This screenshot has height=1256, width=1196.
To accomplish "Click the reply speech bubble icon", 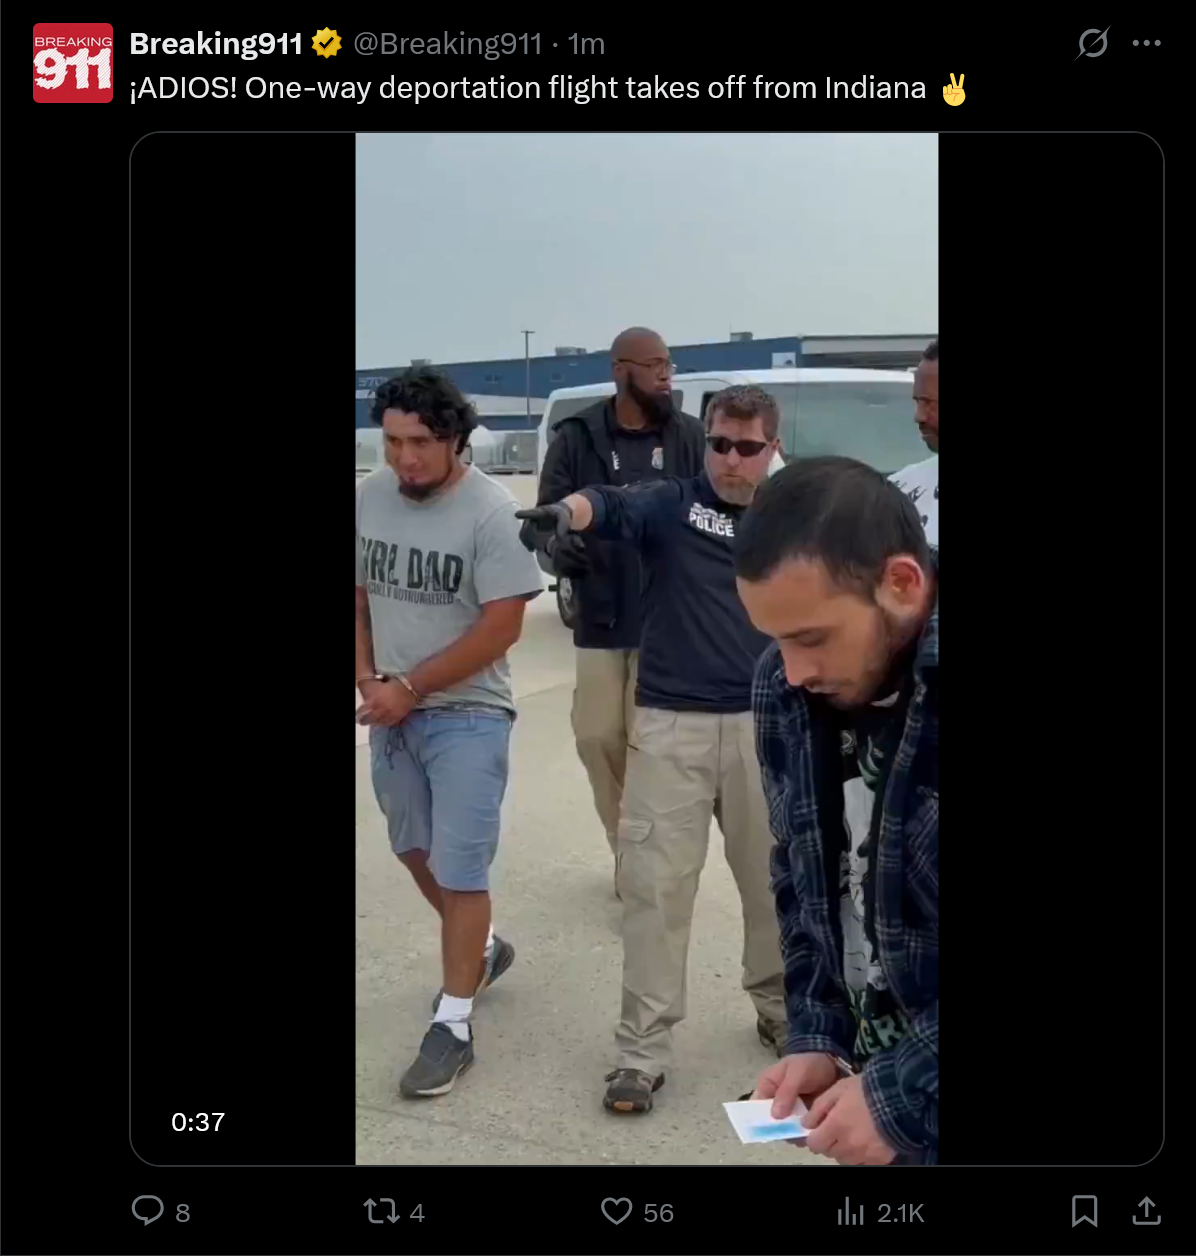I will (x=148, y=1211).
